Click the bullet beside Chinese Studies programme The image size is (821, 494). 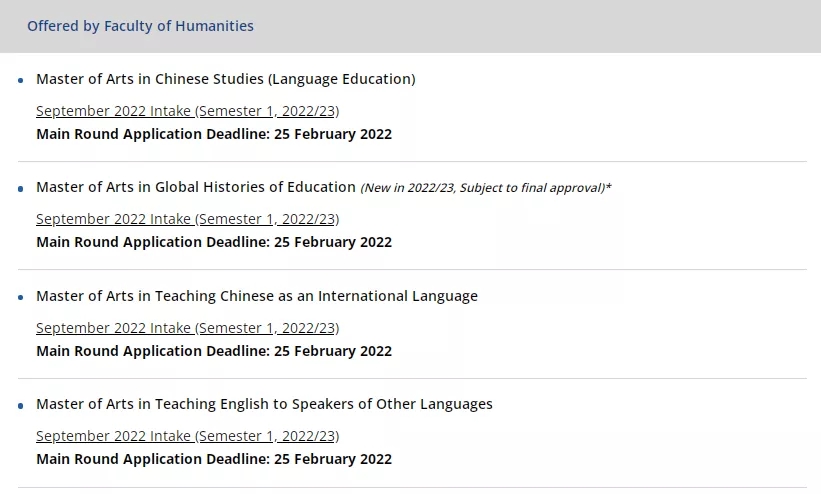(x=20, y=81)
